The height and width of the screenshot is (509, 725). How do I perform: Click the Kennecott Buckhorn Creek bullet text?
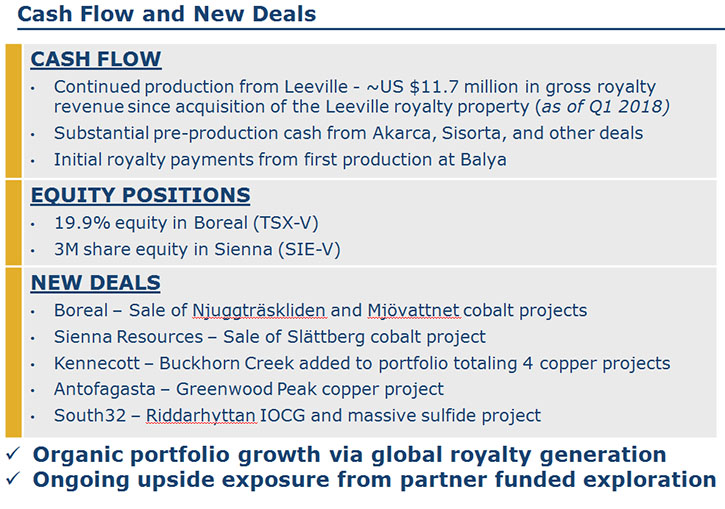pyautogui.click(x=362, y=363)
